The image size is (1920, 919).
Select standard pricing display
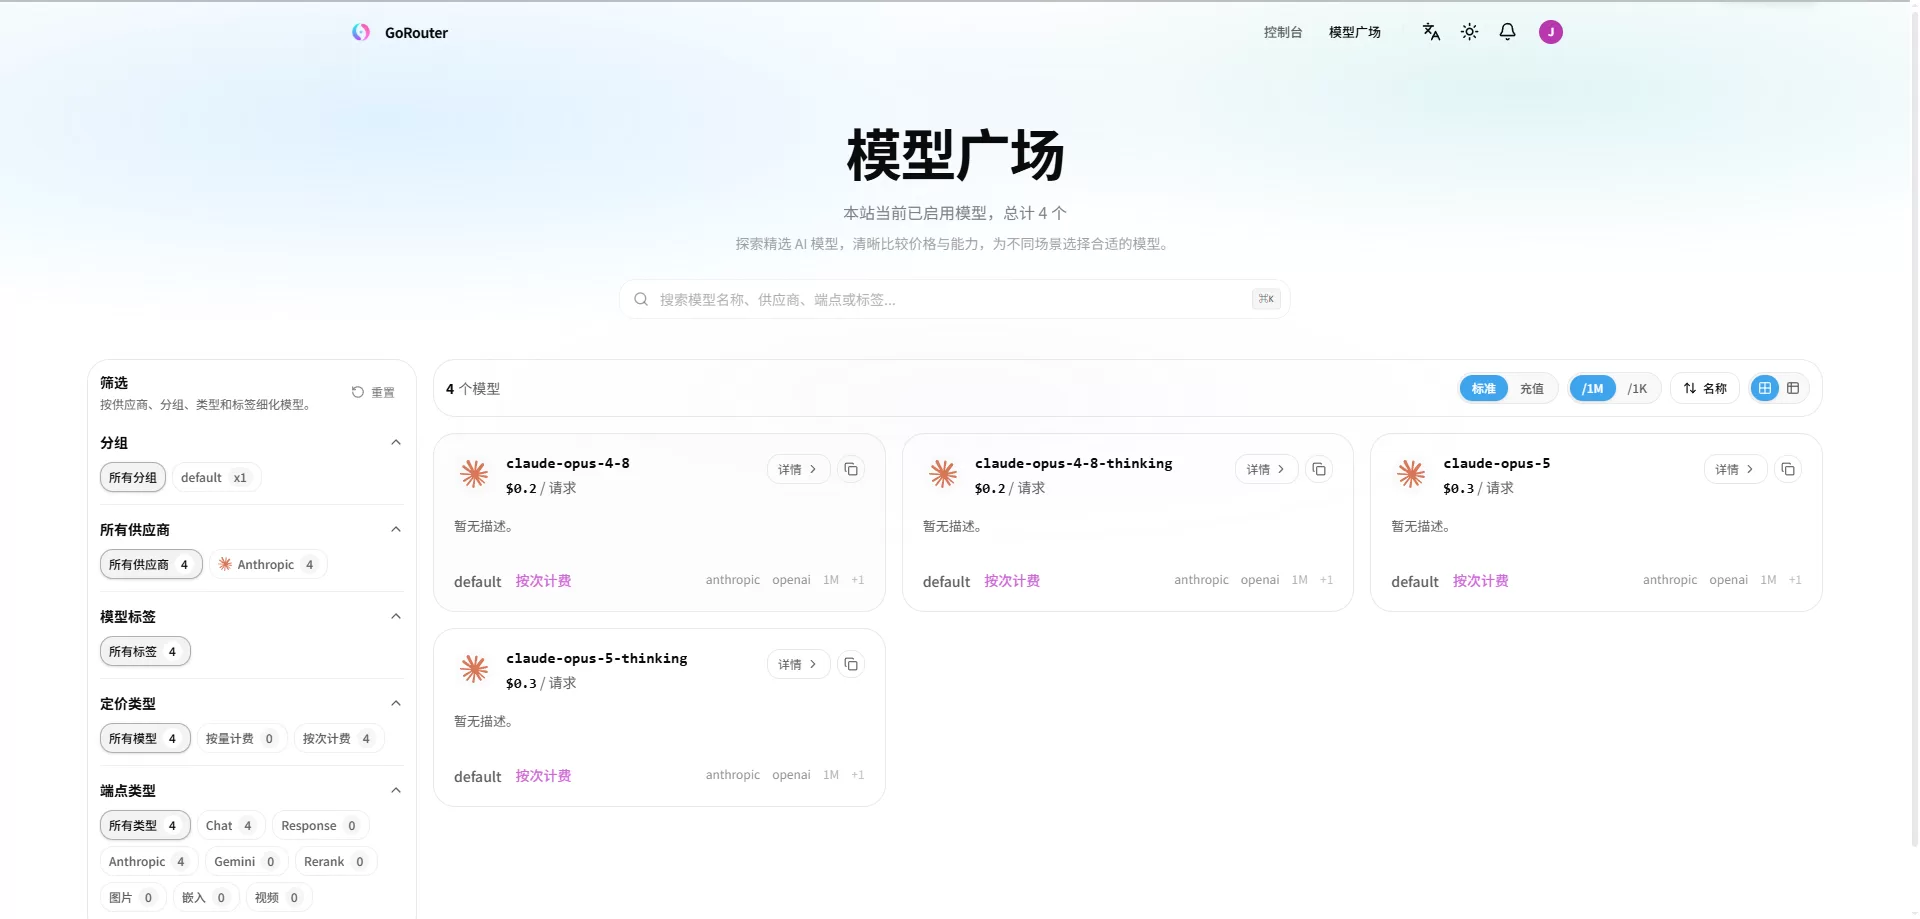pyautogui.click(x=1484, y=388)
